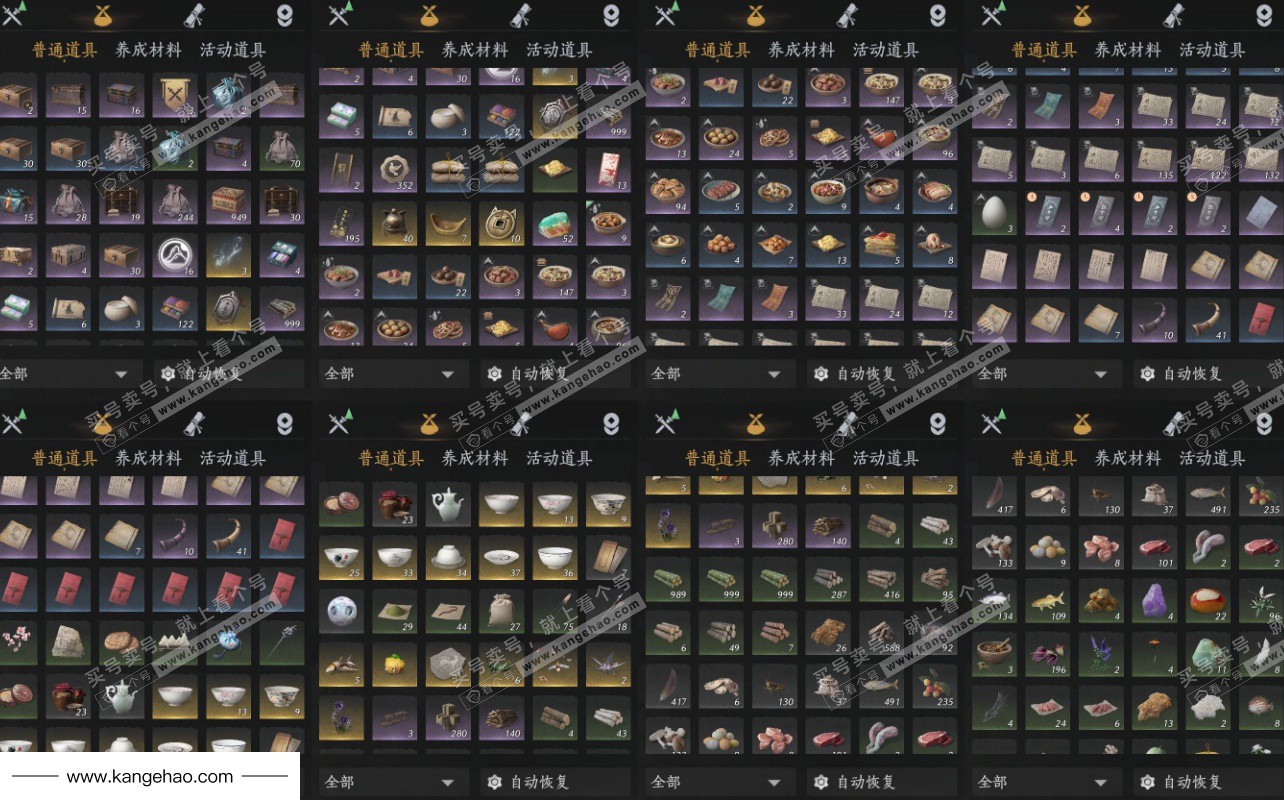This screenshot has width=1284, height=800.
Task: Select the purple crystal ore item
Action: click(x=1155, y=602)
